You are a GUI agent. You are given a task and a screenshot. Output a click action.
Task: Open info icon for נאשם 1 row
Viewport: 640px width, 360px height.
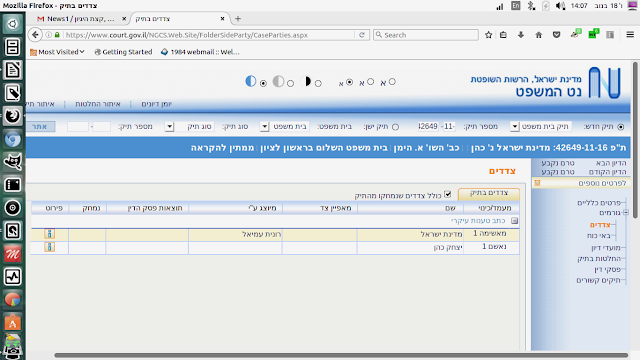tap(49, 247)
